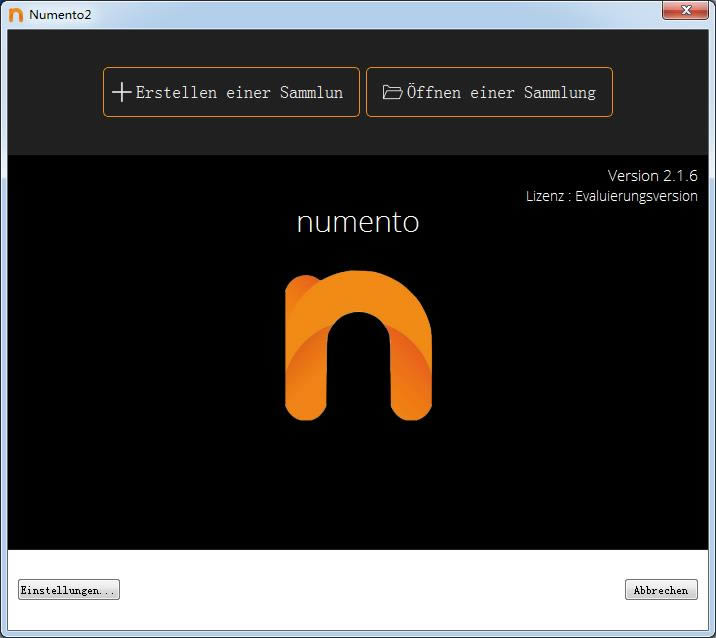Close the Numento2 window
The height and width of the screenshot is (638, 716).
[685, 10]
